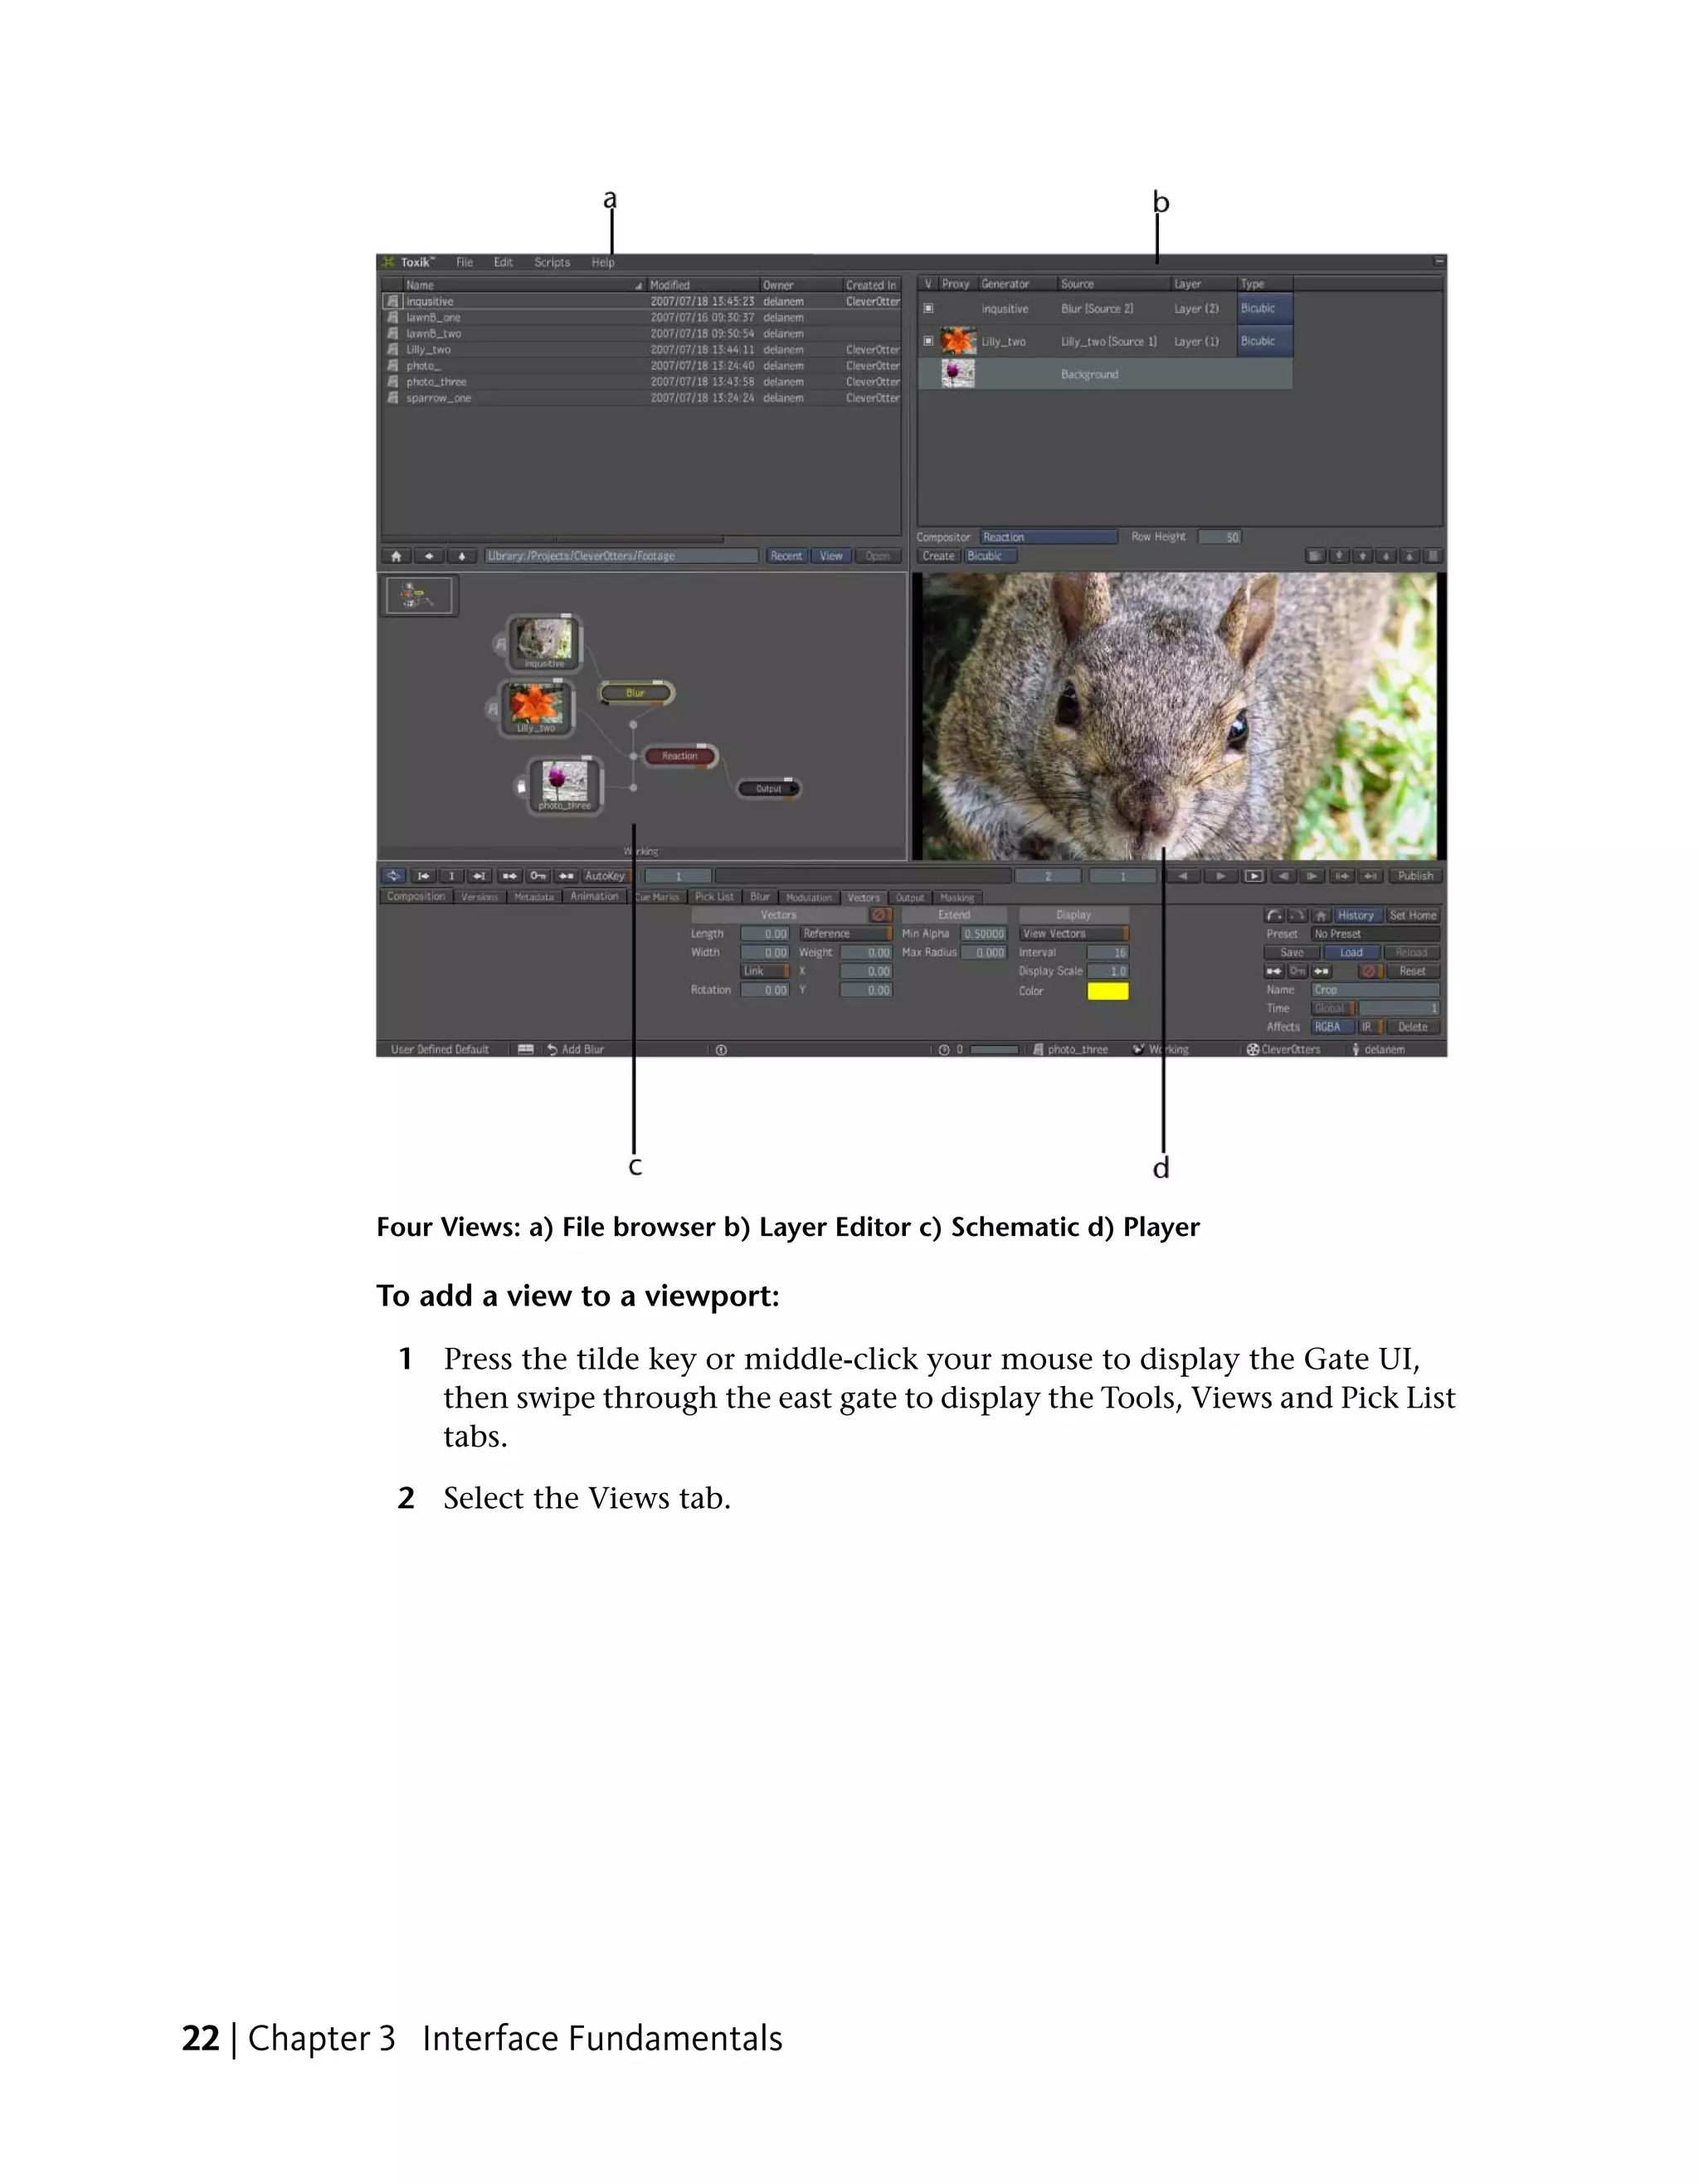Switch to the Pick List tab
Screen dimensions: 1699x2184
[x=714, y=897]
